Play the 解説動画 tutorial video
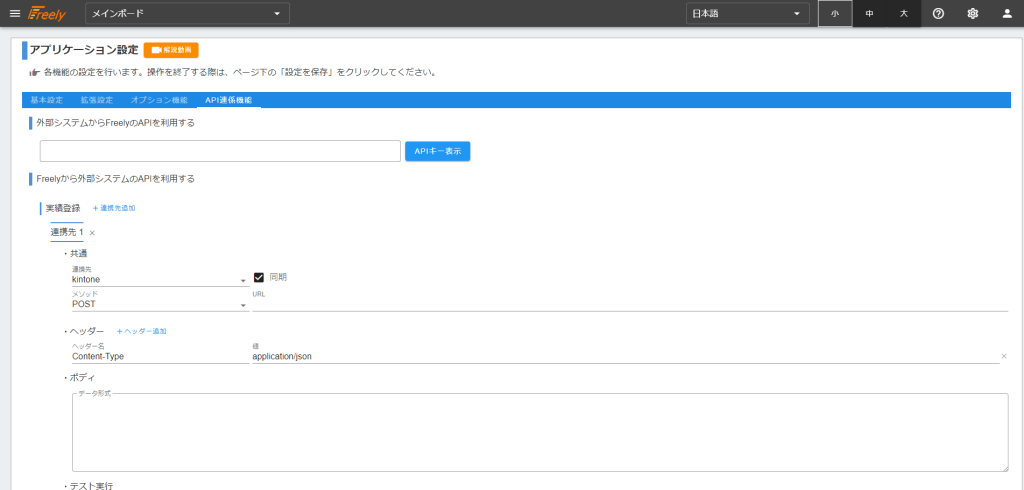1024x490 pixels. click(x=171, y=50)
